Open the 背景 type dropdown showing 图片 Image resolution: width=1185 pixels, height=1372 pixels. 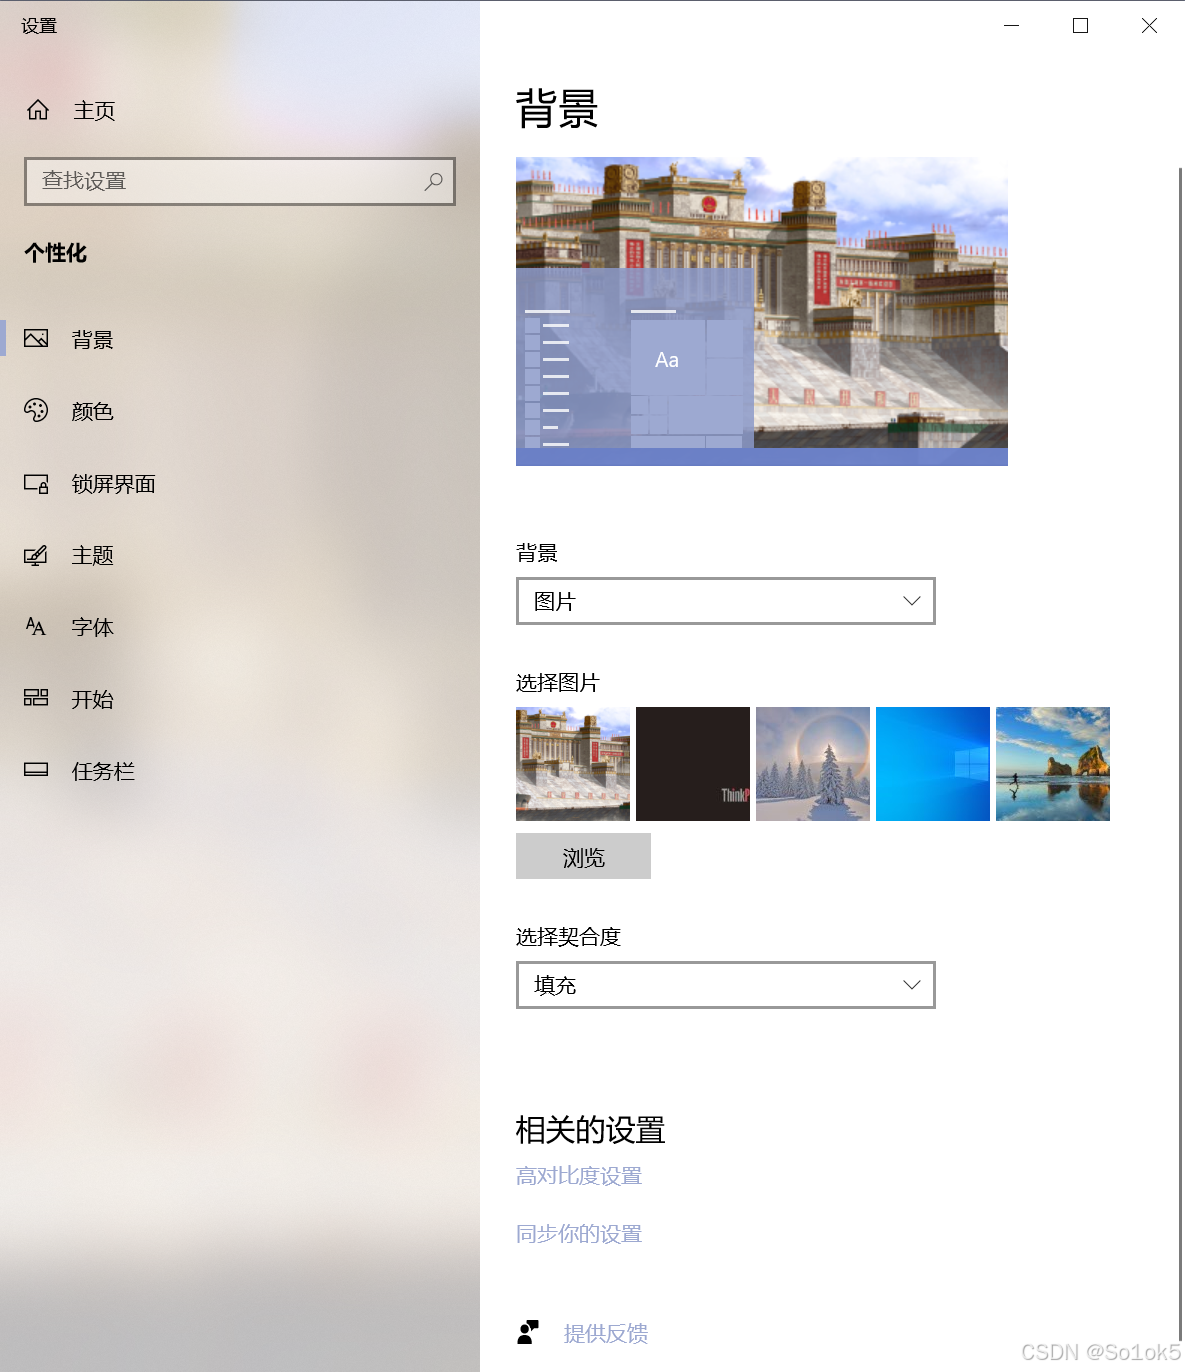coord(726,601)
